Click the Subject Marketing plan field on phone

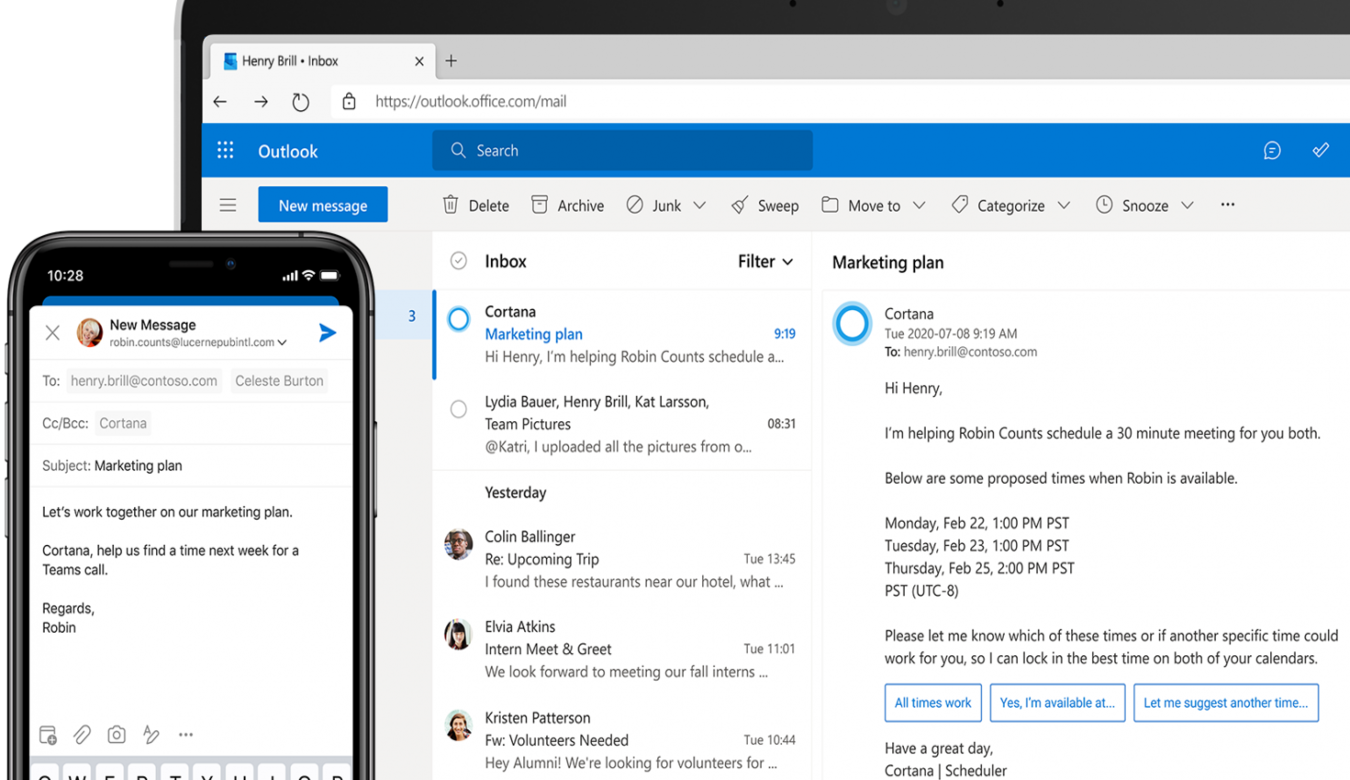(191, 466)
